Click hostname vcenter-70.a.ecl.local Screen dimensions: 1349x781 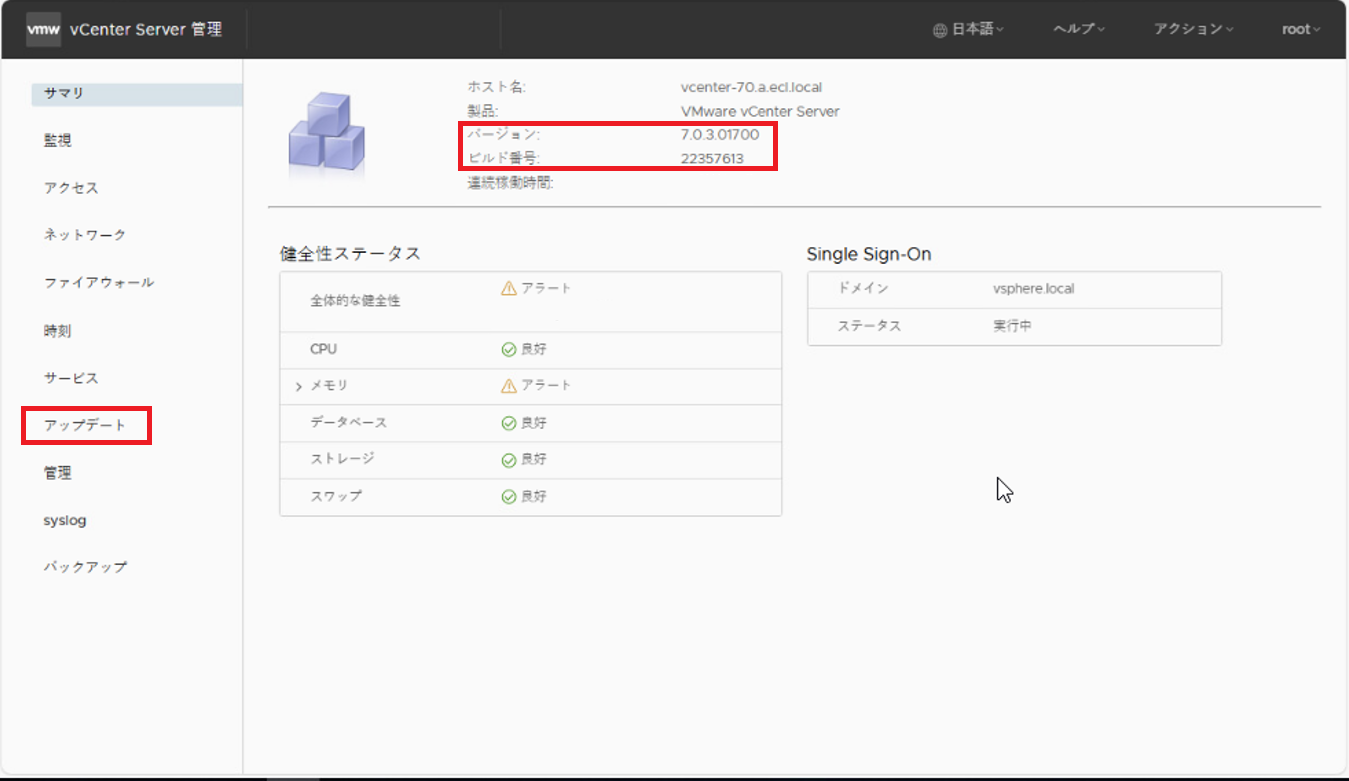point(751,87)
